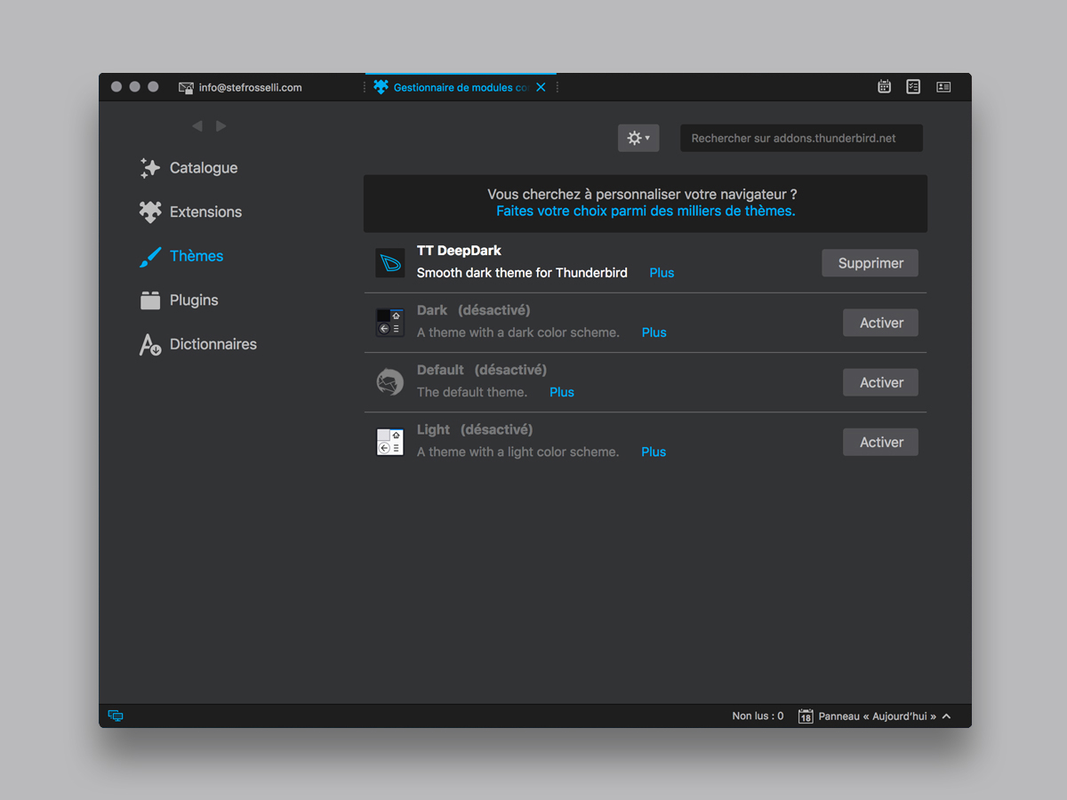Click Plus link for the Dark theme
This screenshot has width=1067, height=800.
[x=653, y=333]
